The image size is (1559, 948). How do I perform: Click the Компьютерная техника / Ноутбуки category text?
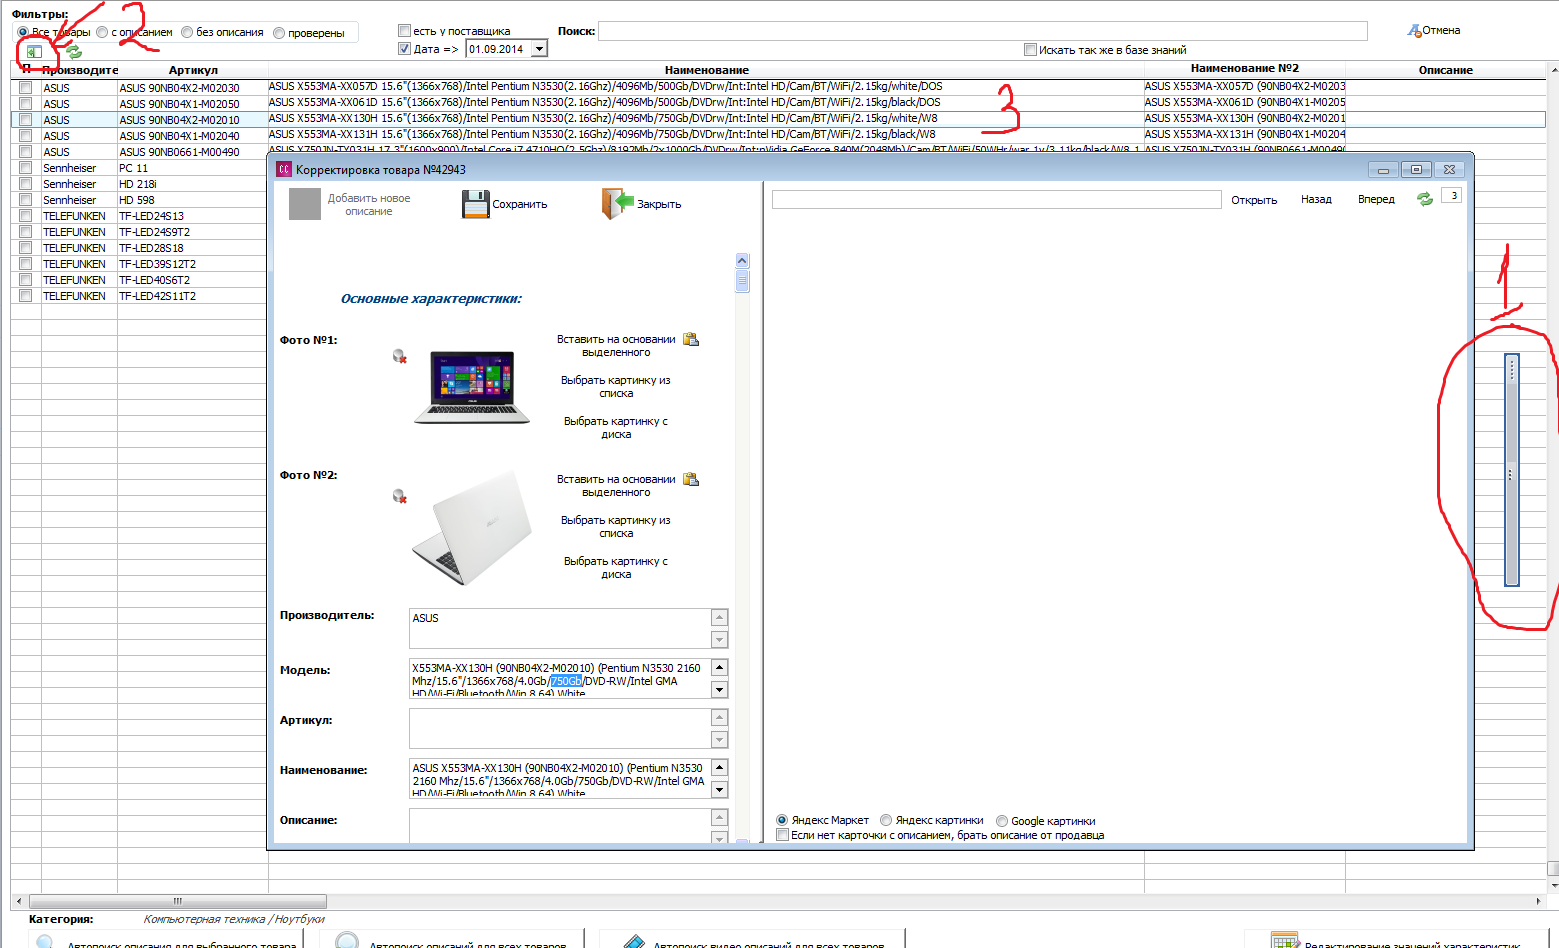234,919
